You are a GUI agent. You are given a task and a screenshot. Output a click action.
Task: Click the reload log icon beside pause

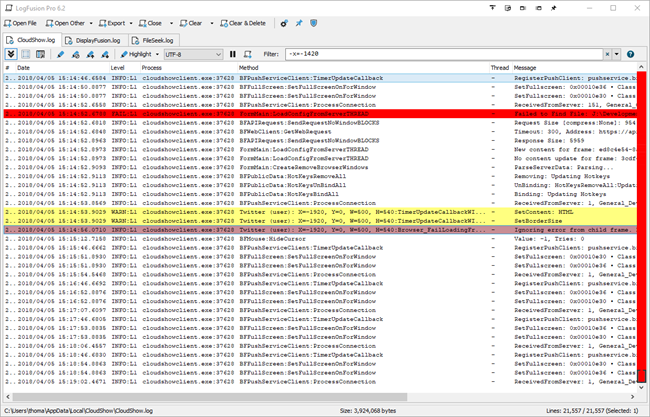(x=247, y=54)
